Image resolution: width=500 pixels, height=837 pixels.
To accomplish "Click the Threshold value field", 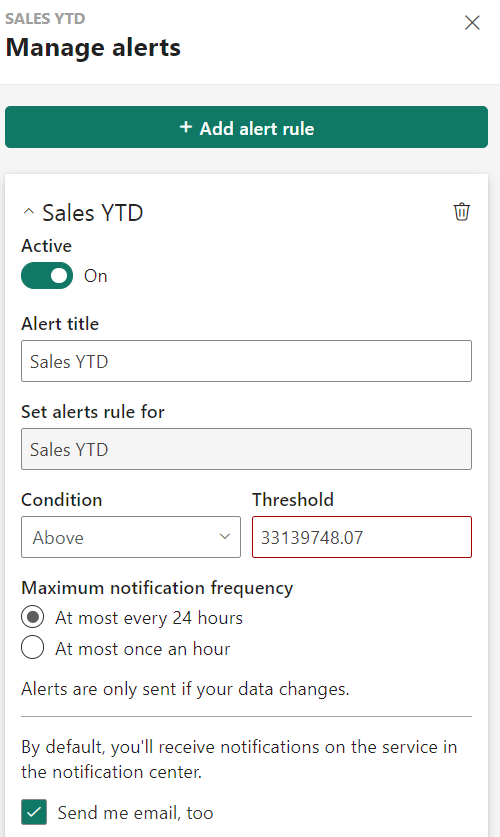I will (x=362, y=537).
